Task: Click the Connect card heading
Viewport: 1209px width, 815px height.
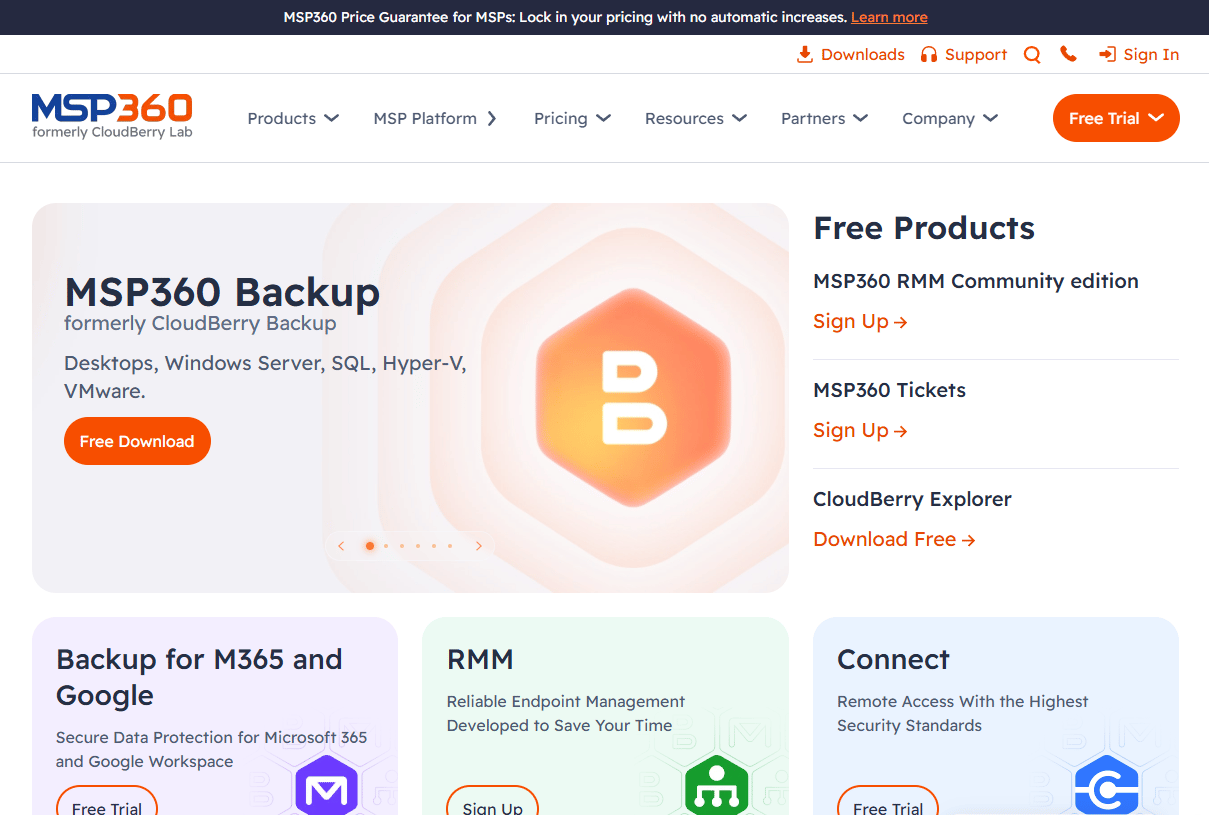Action: 893,659
